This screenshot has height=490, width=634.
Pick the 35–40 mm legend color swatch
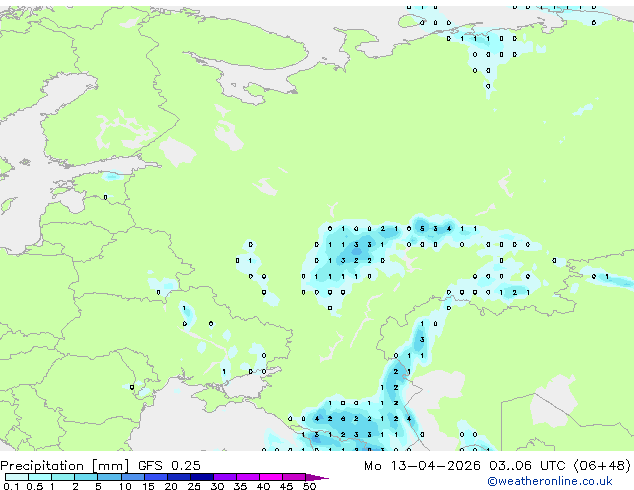[x=248, y=477]
